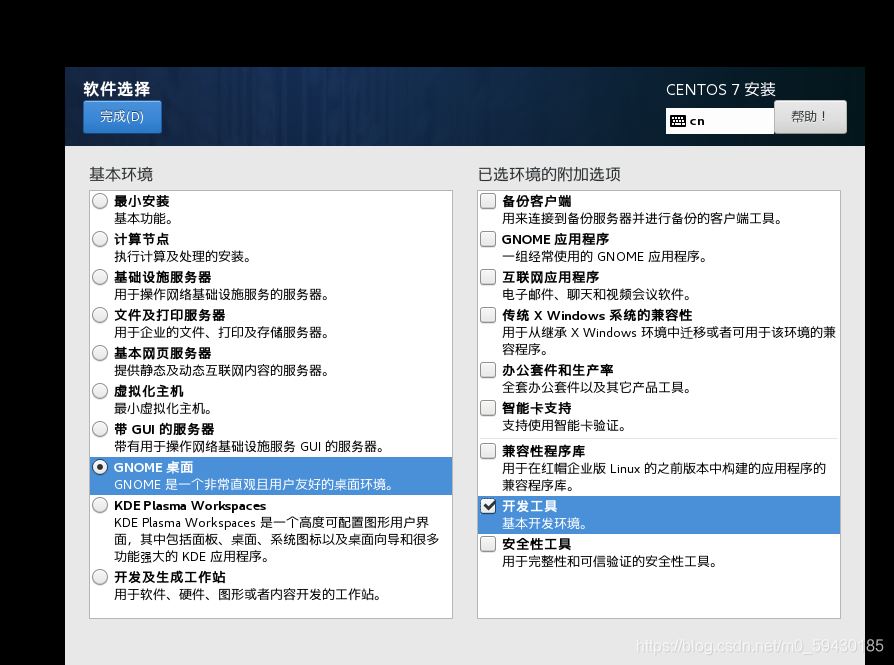The width and height of the screenshot is (894, 665).
Task: Select the 虚拟化主机 environment
Action: point(100,391)
